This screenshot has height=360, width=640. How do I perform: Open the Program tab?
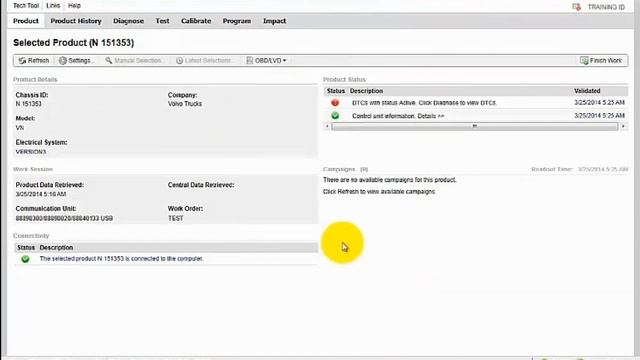coord(237,21)
